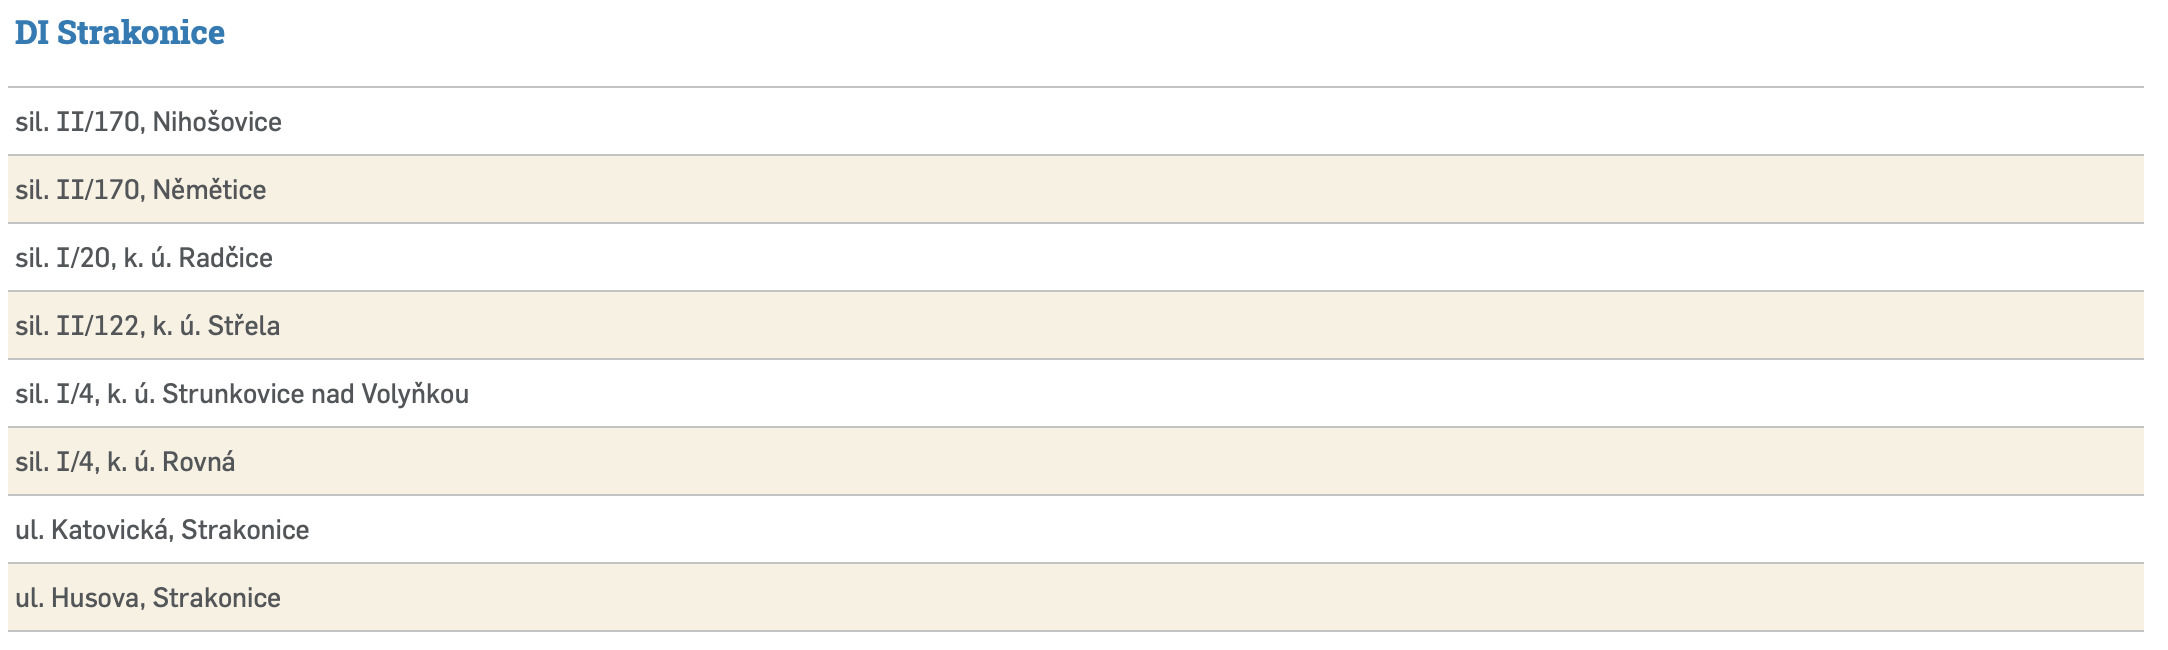Click the word Střela
The image size is (2168, 650).
point(243,326)
